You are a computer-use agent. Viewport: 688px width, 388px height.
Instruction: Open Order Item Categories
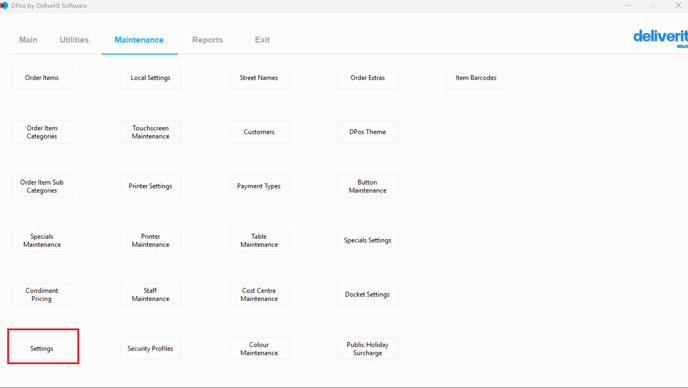pyautogui.click(x=42, y=132)
